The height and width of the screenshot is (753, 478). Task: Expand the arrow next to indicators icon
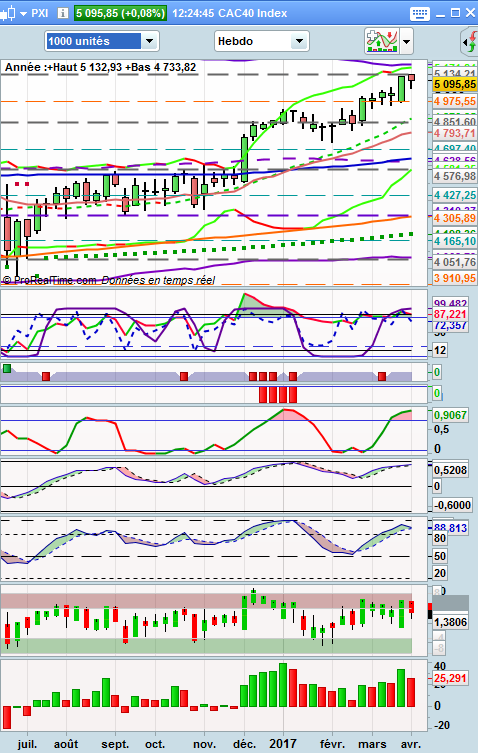point(406,41)
